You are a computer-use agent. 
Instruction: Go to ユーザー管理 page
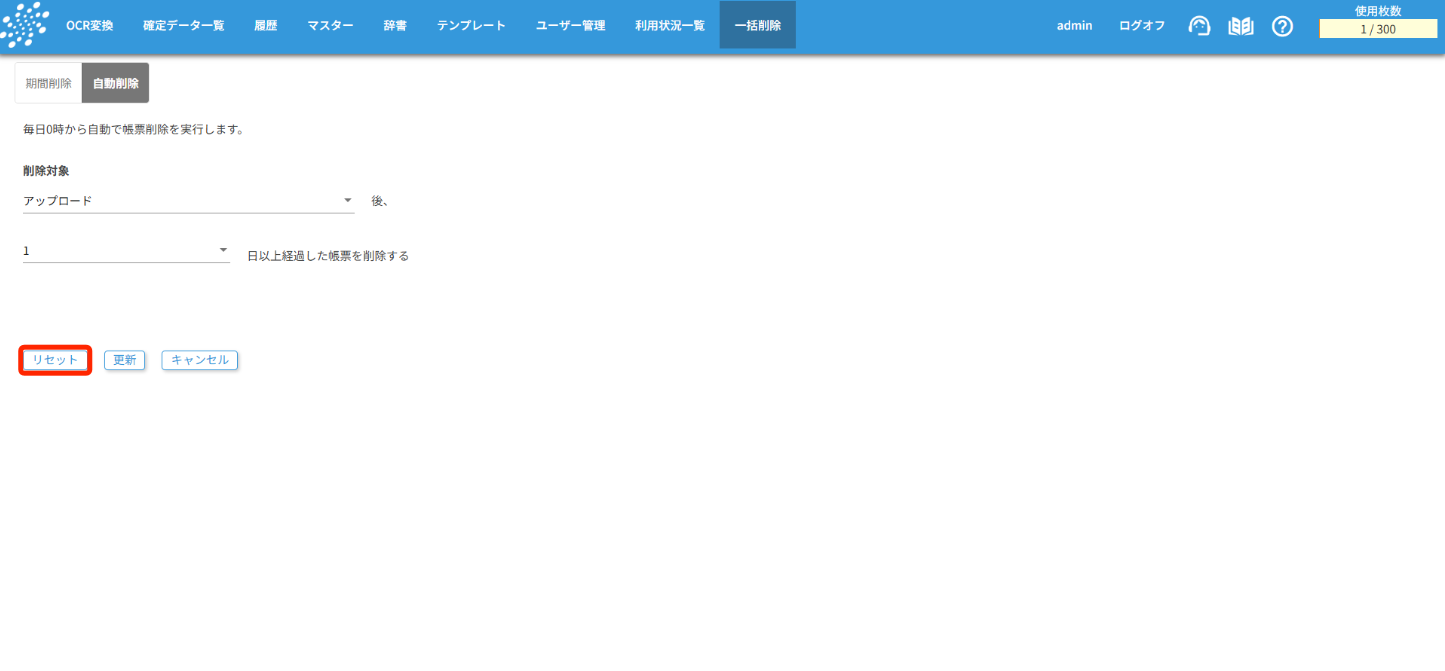tap(570, 26)
